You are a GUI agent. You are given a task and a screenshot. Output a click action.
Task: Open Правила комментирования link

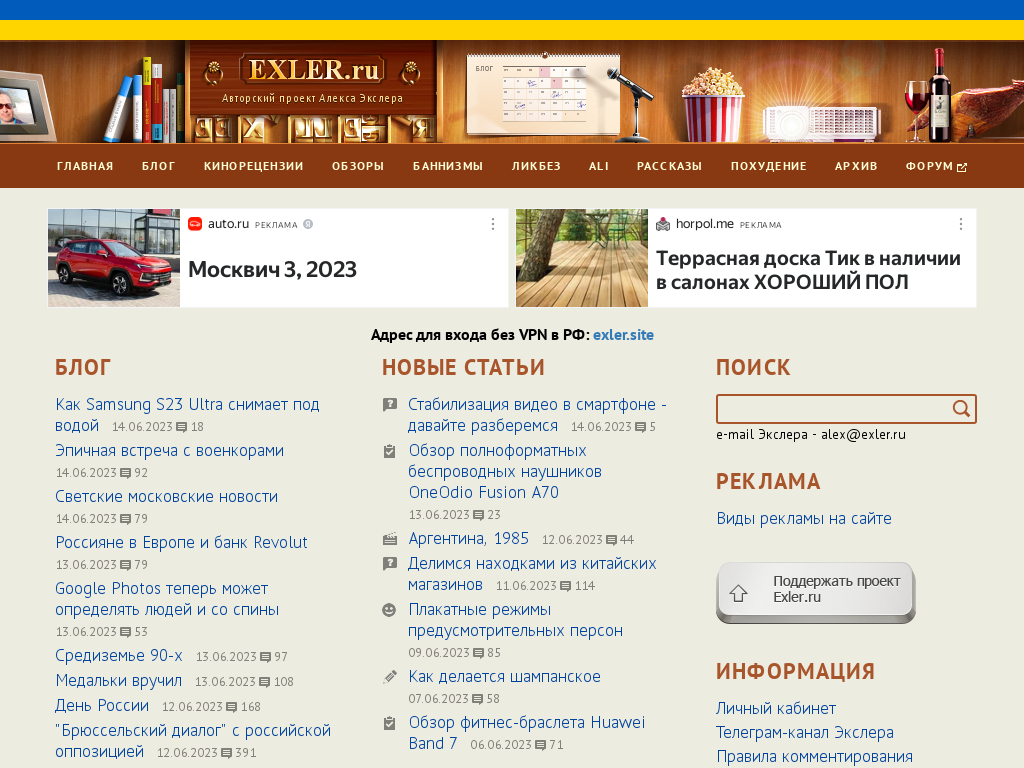click(x=814, y=757)
